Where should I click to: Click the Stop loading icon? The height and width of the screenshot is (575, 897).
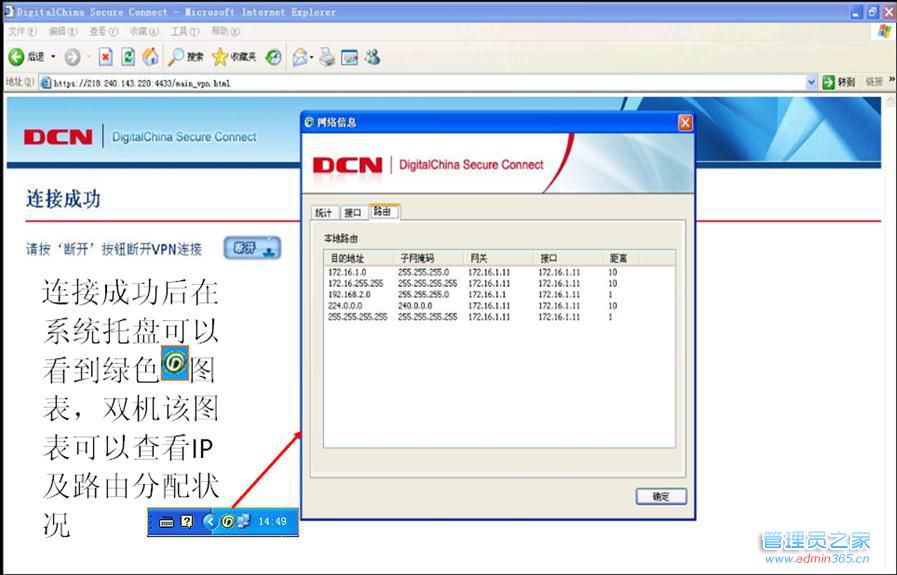point(105,57)
